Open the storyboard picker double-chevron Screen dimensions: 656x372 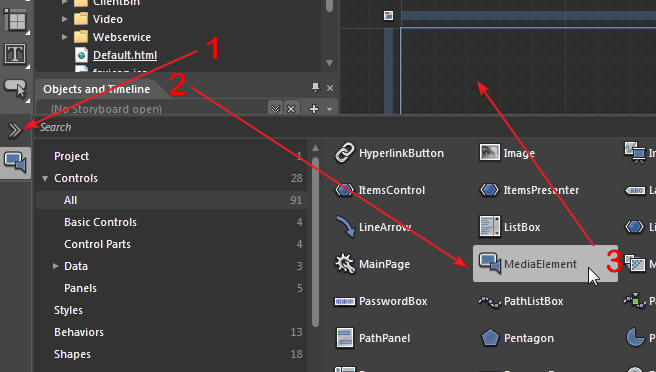275,109
